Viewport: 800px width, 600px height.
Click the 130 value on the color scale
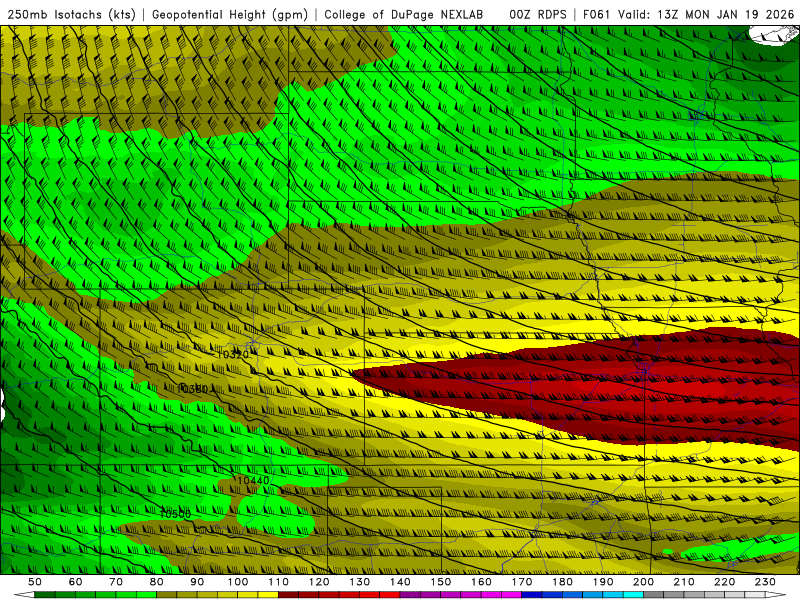point(360,582)
